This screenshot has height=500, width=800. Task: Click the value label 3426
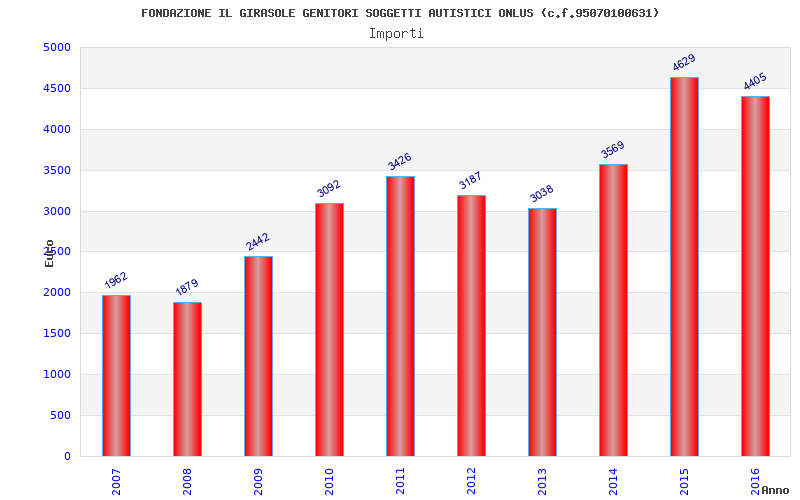399,161
